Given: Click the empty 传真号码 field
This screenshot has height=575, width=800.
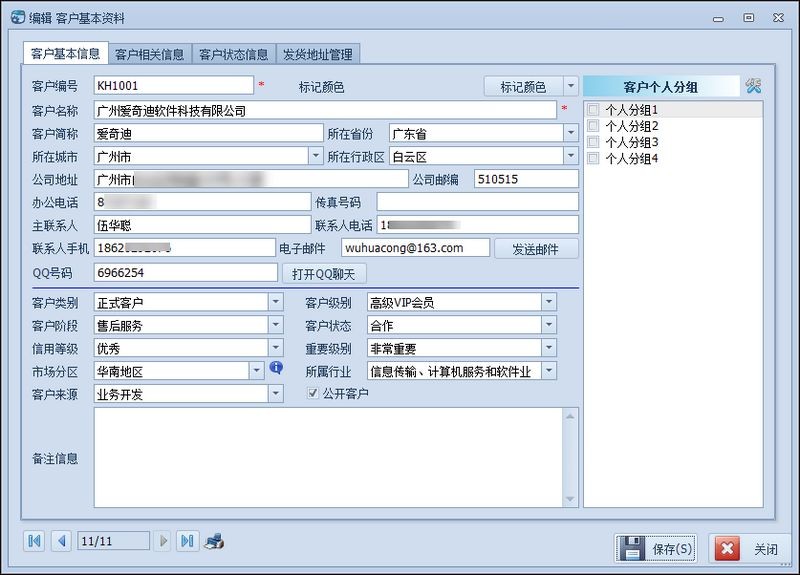Looking at the screenshot, I should pyautogui.click(x=478, y=202).
